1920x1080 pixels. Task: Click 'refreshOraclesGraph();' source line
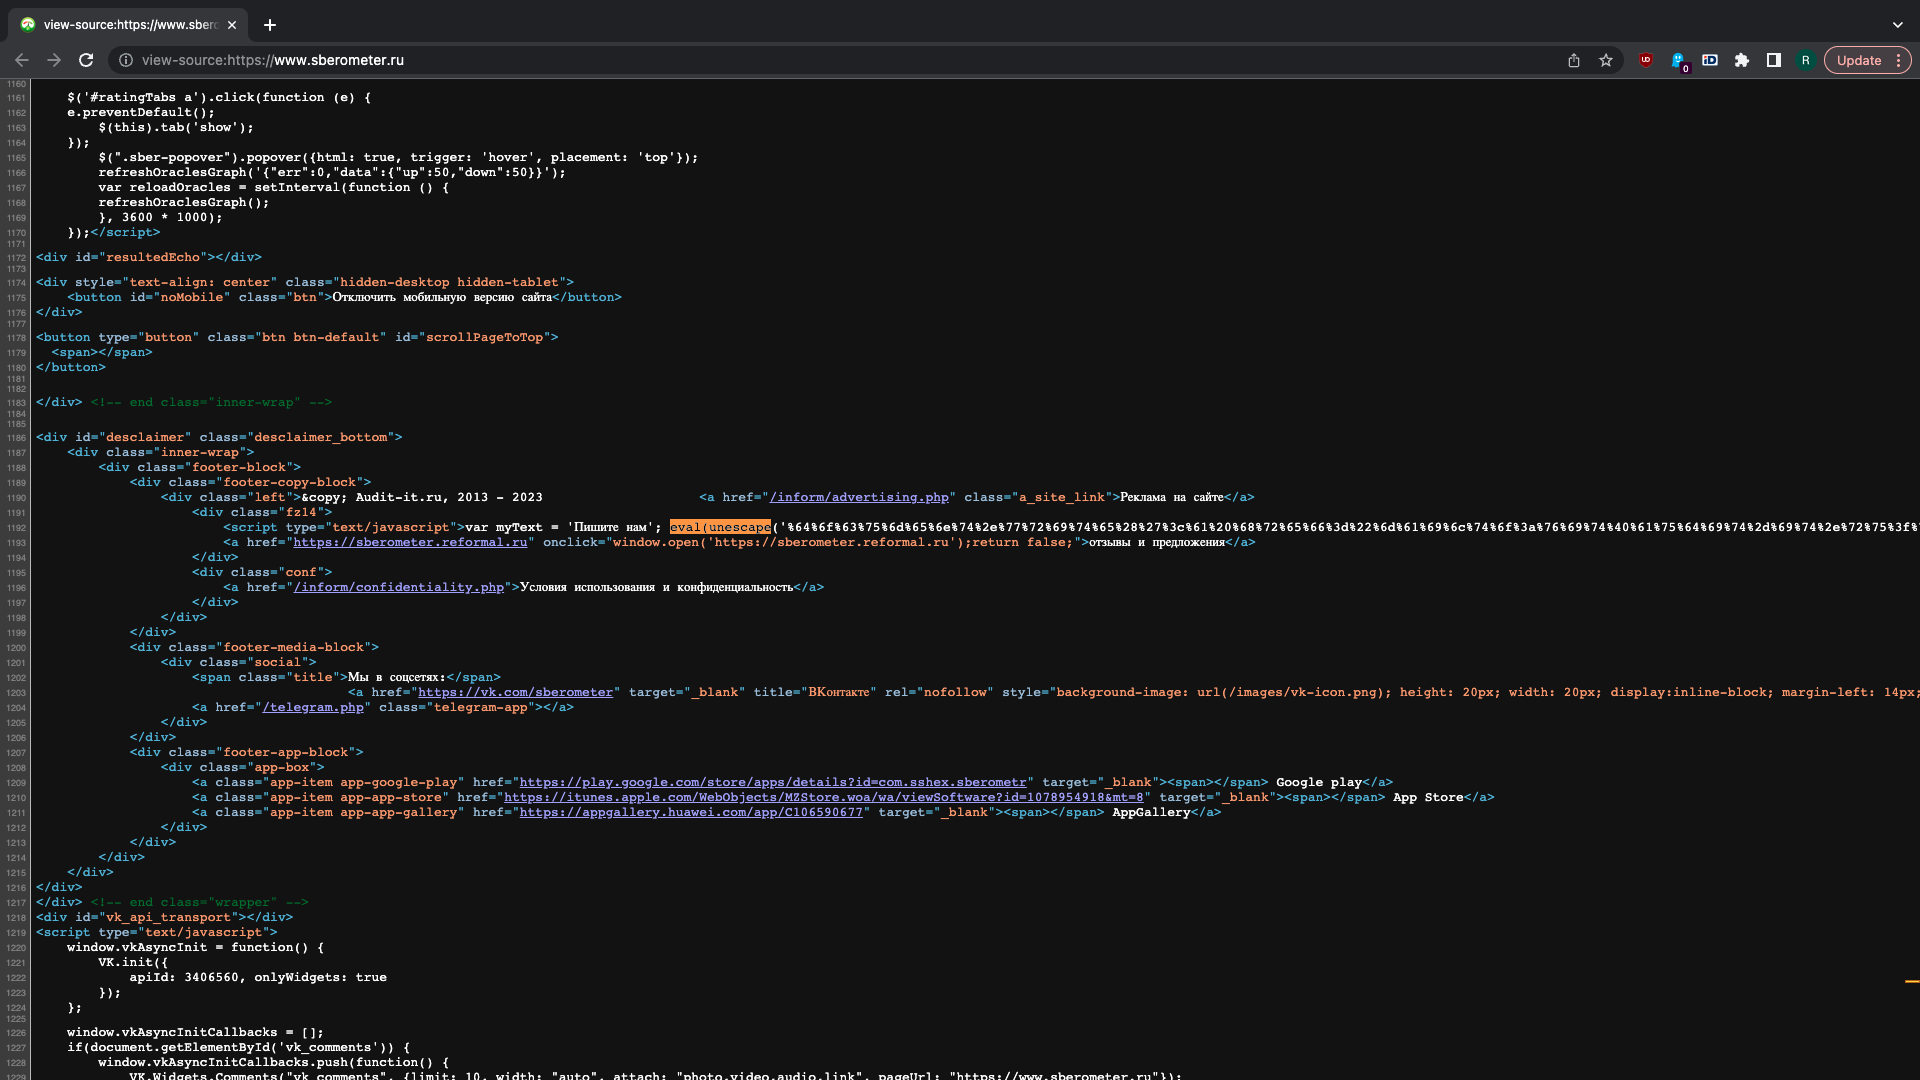184,202
